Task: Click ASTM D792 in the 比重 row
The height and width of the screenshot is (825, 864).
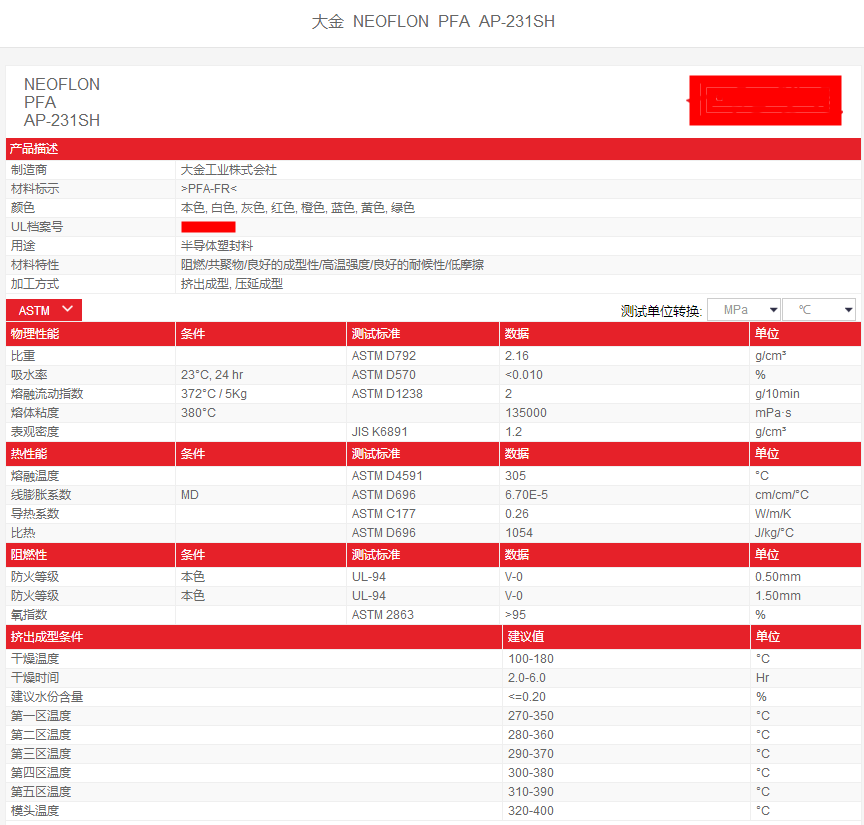Action: pos(384,356)
